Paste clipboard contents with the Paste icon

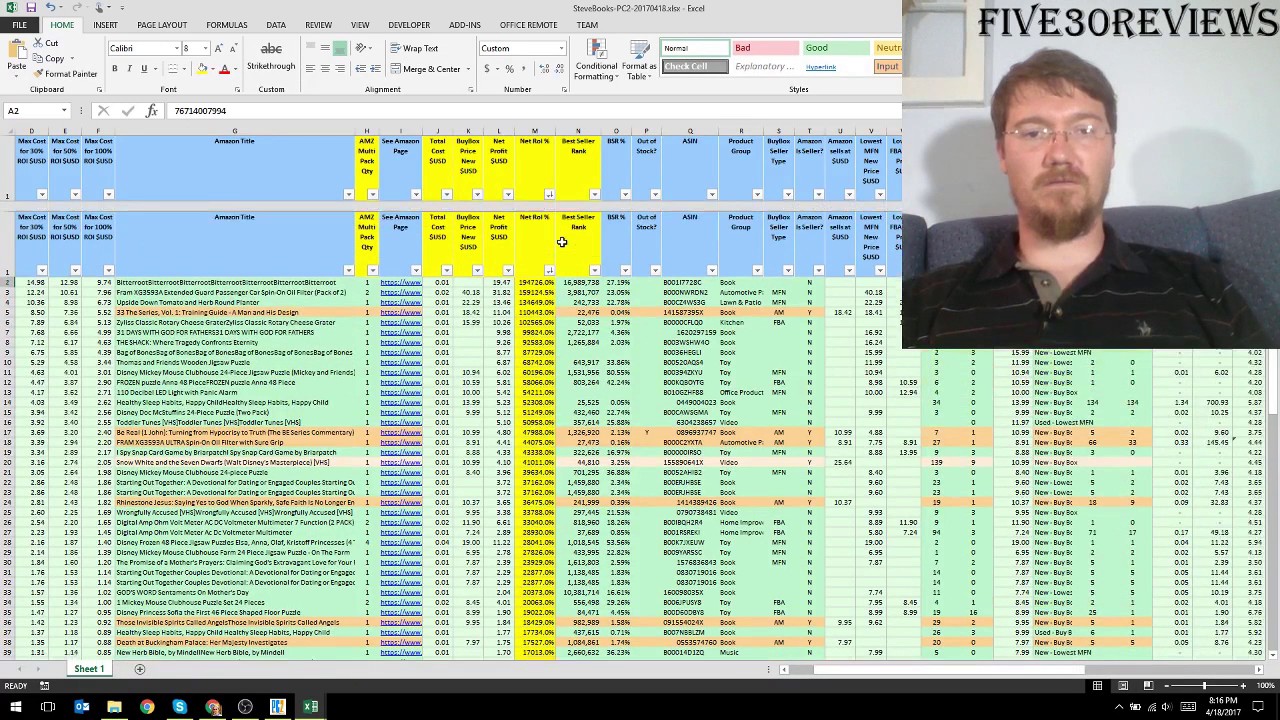click(16, 49)
